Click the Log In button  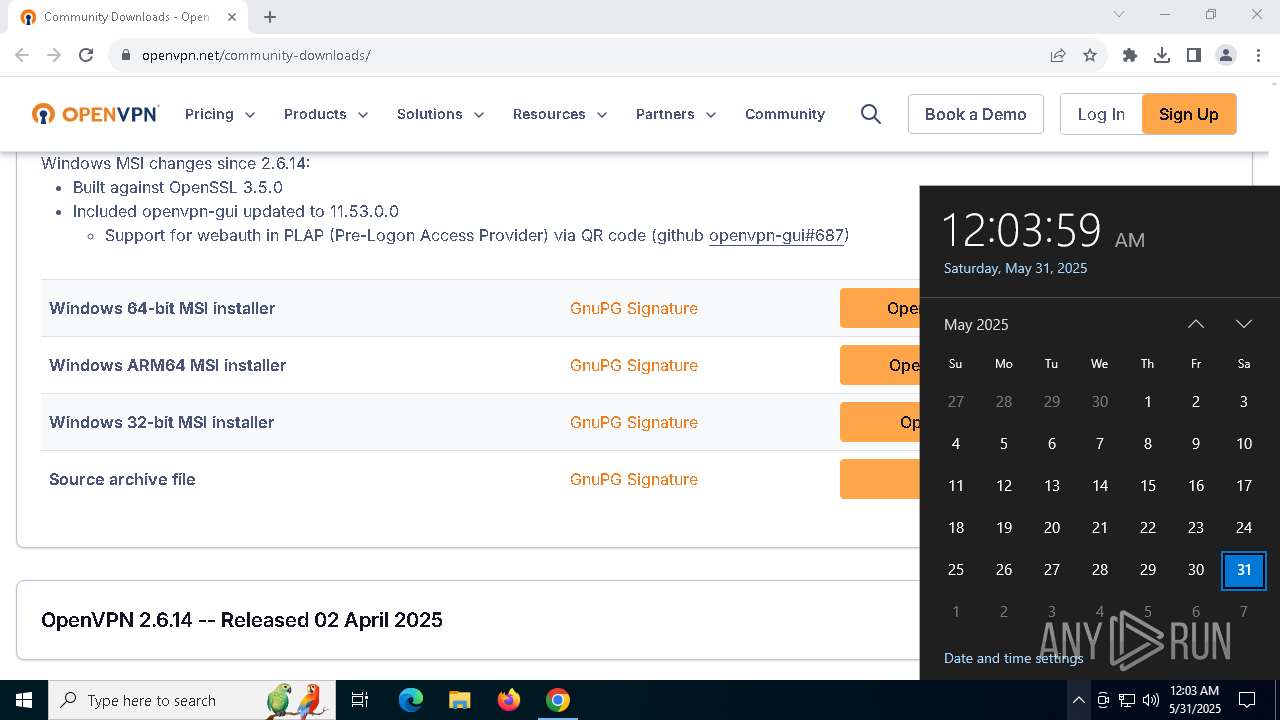point(1101,114)
